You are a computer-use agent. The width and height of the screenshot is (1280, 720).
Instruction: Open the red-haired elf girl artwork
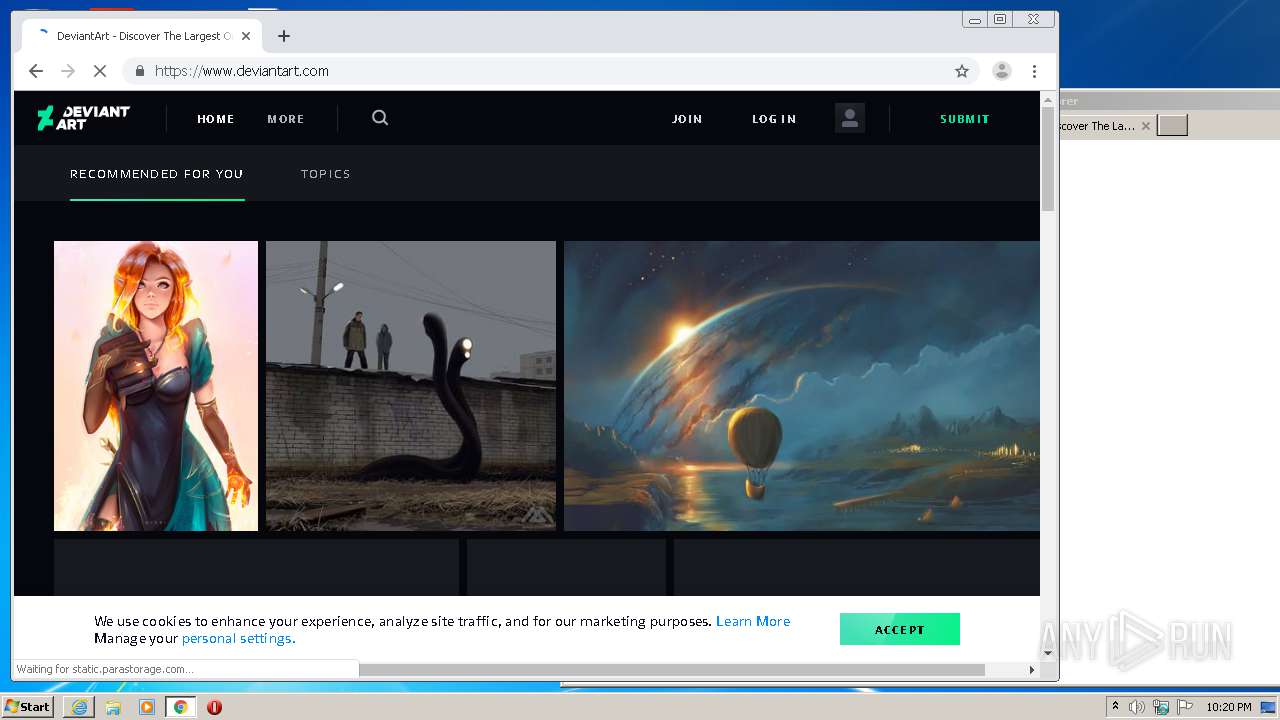click(x=156, y=386)
